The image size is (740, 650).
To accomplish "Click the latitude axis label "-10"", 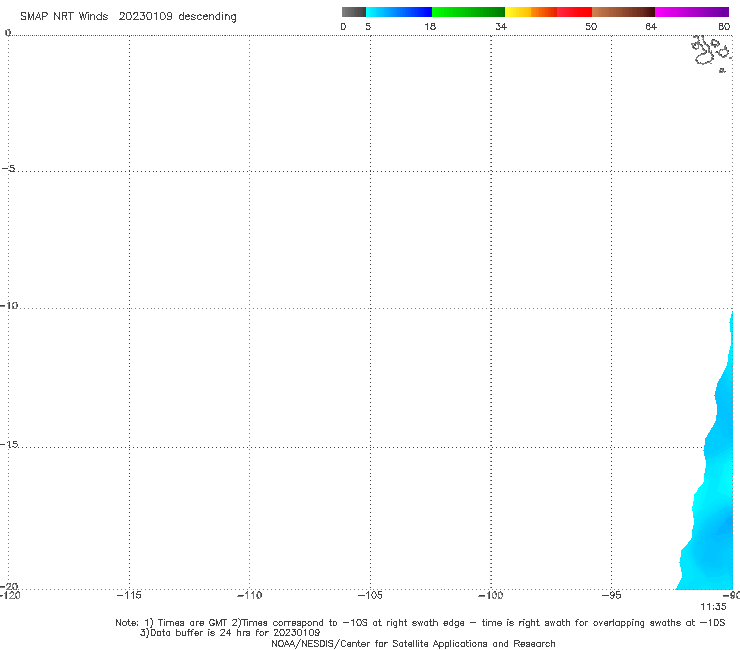I will (x=9, y=305).
